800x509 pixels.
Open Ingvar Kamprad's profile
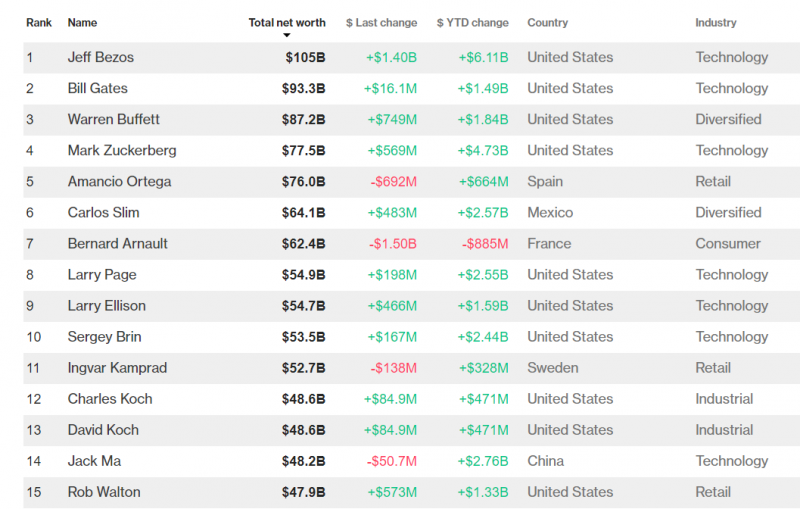point(117,367)
